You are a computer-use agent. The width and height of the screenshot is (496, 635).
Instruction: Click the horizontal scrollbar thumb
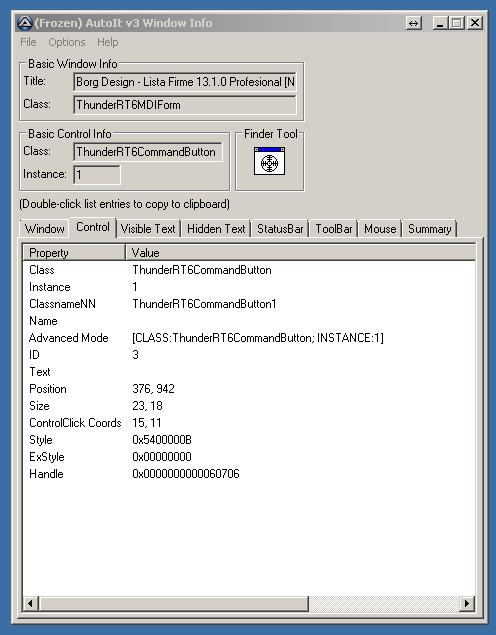click(173, 603)
